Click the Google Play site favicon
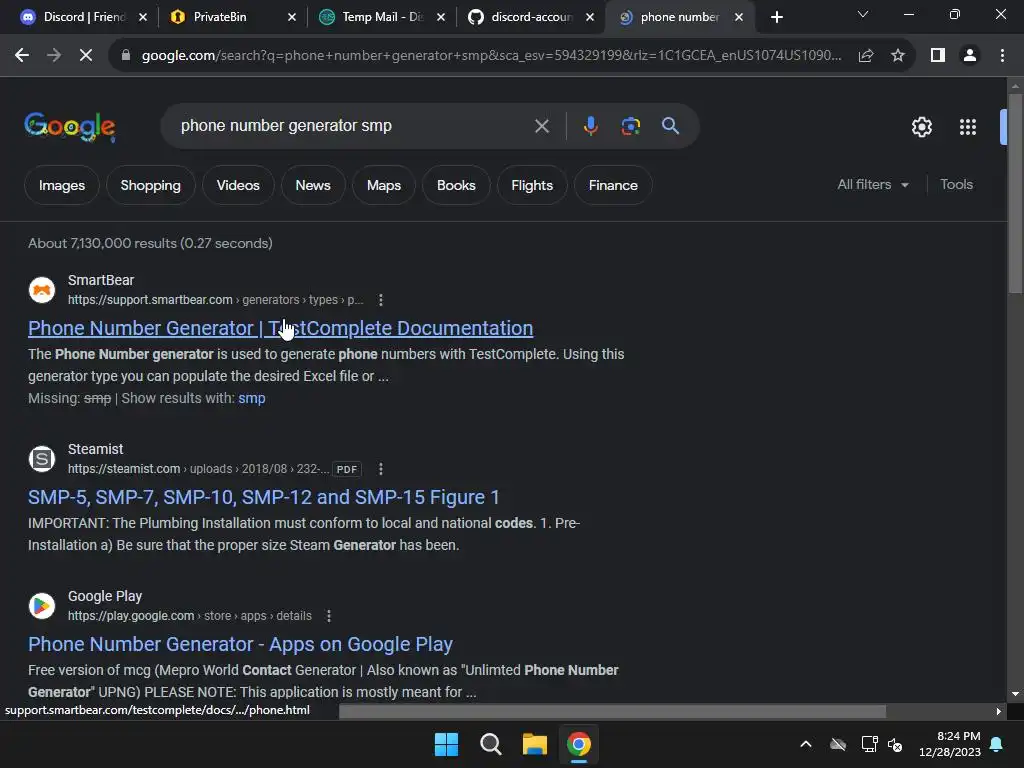This screenshot has height=768, width=1024. pyautogui.click(x=42, y=606)
